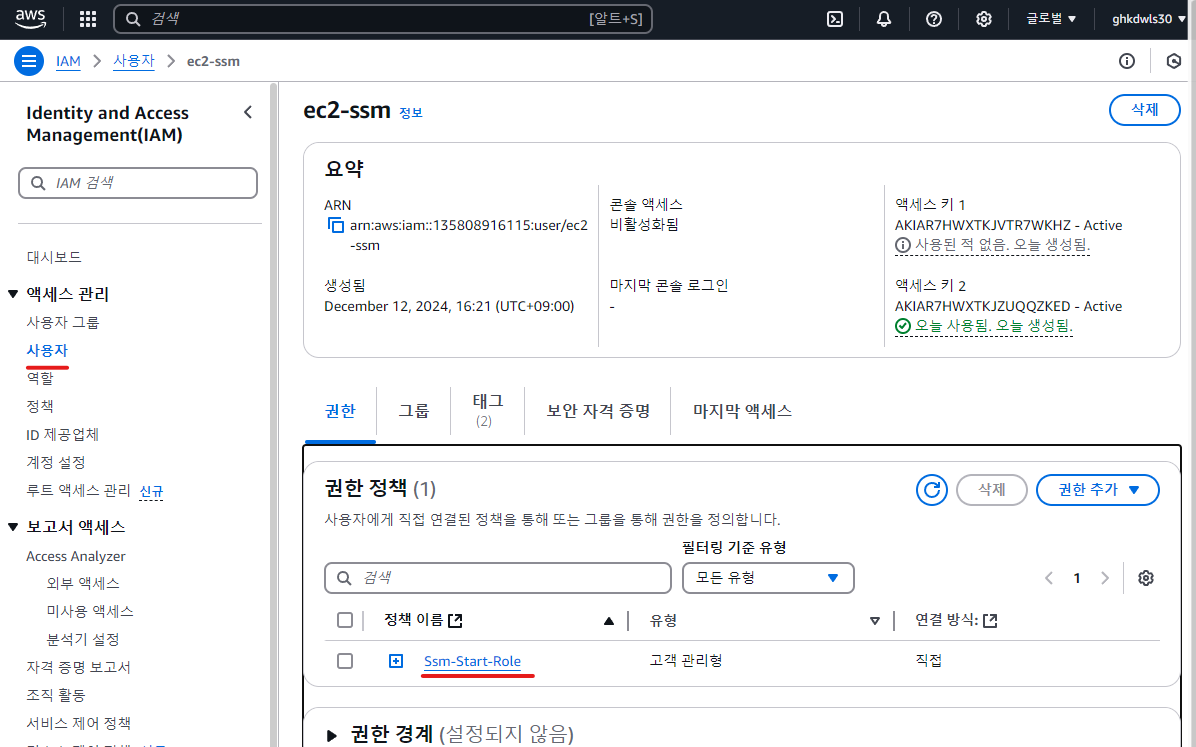Go to previous page of policies
1196x747 pixels.
coord(1049,578)
